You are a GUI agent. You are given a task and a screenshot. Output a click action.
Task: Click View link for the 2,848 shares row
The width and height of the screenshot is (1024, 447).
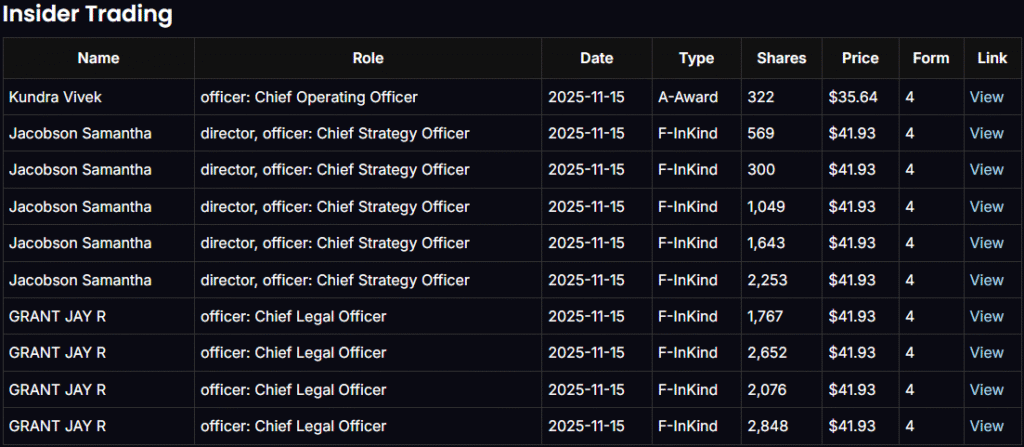[986, 426]
